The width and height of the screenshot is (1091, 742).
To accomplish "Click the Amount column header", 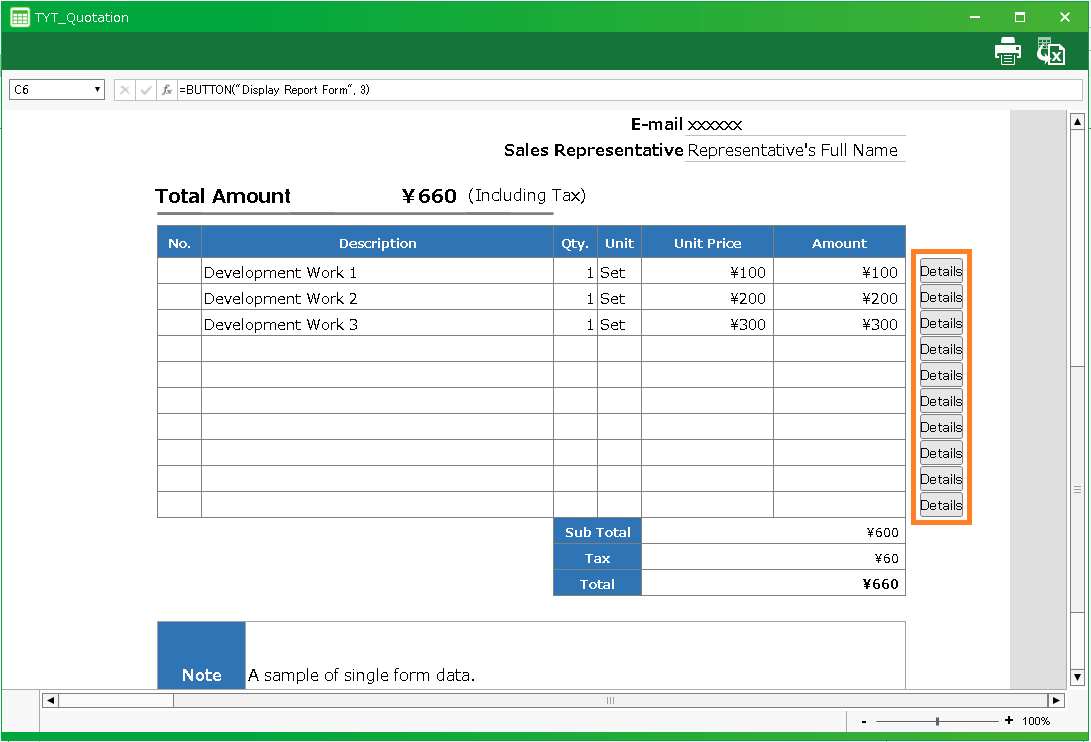I will click(x=839, y=243).
